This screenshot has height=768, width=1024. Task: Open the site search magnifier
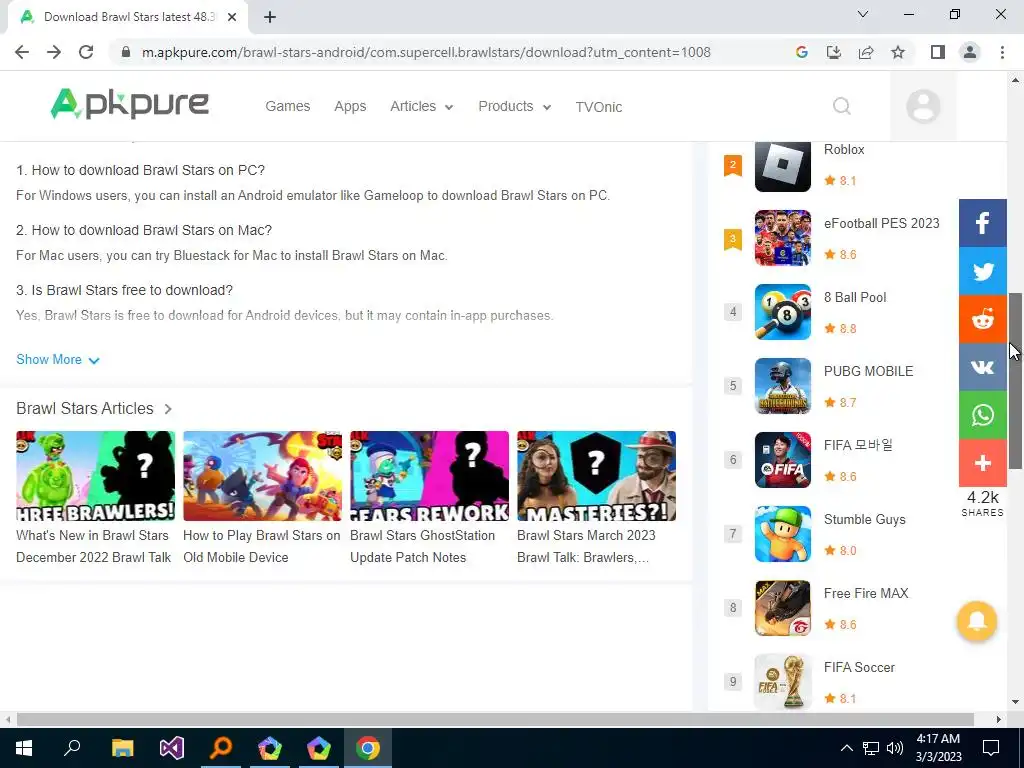842,106
